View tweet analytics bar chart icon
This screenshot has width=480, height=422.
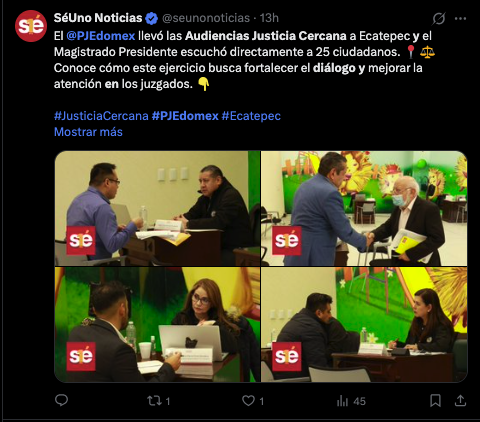(x=342, y=401)
